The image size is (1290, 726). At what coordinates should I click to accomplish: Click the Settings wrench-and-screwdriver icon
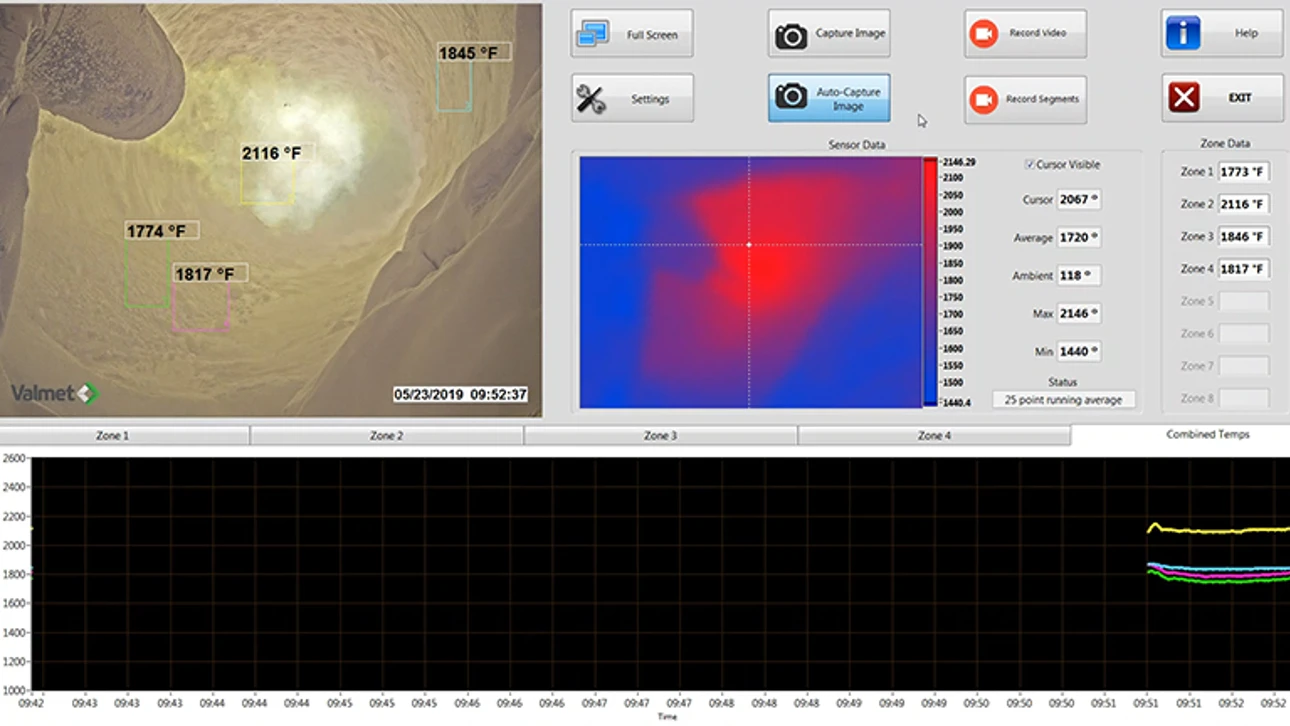tap(591, 99)
